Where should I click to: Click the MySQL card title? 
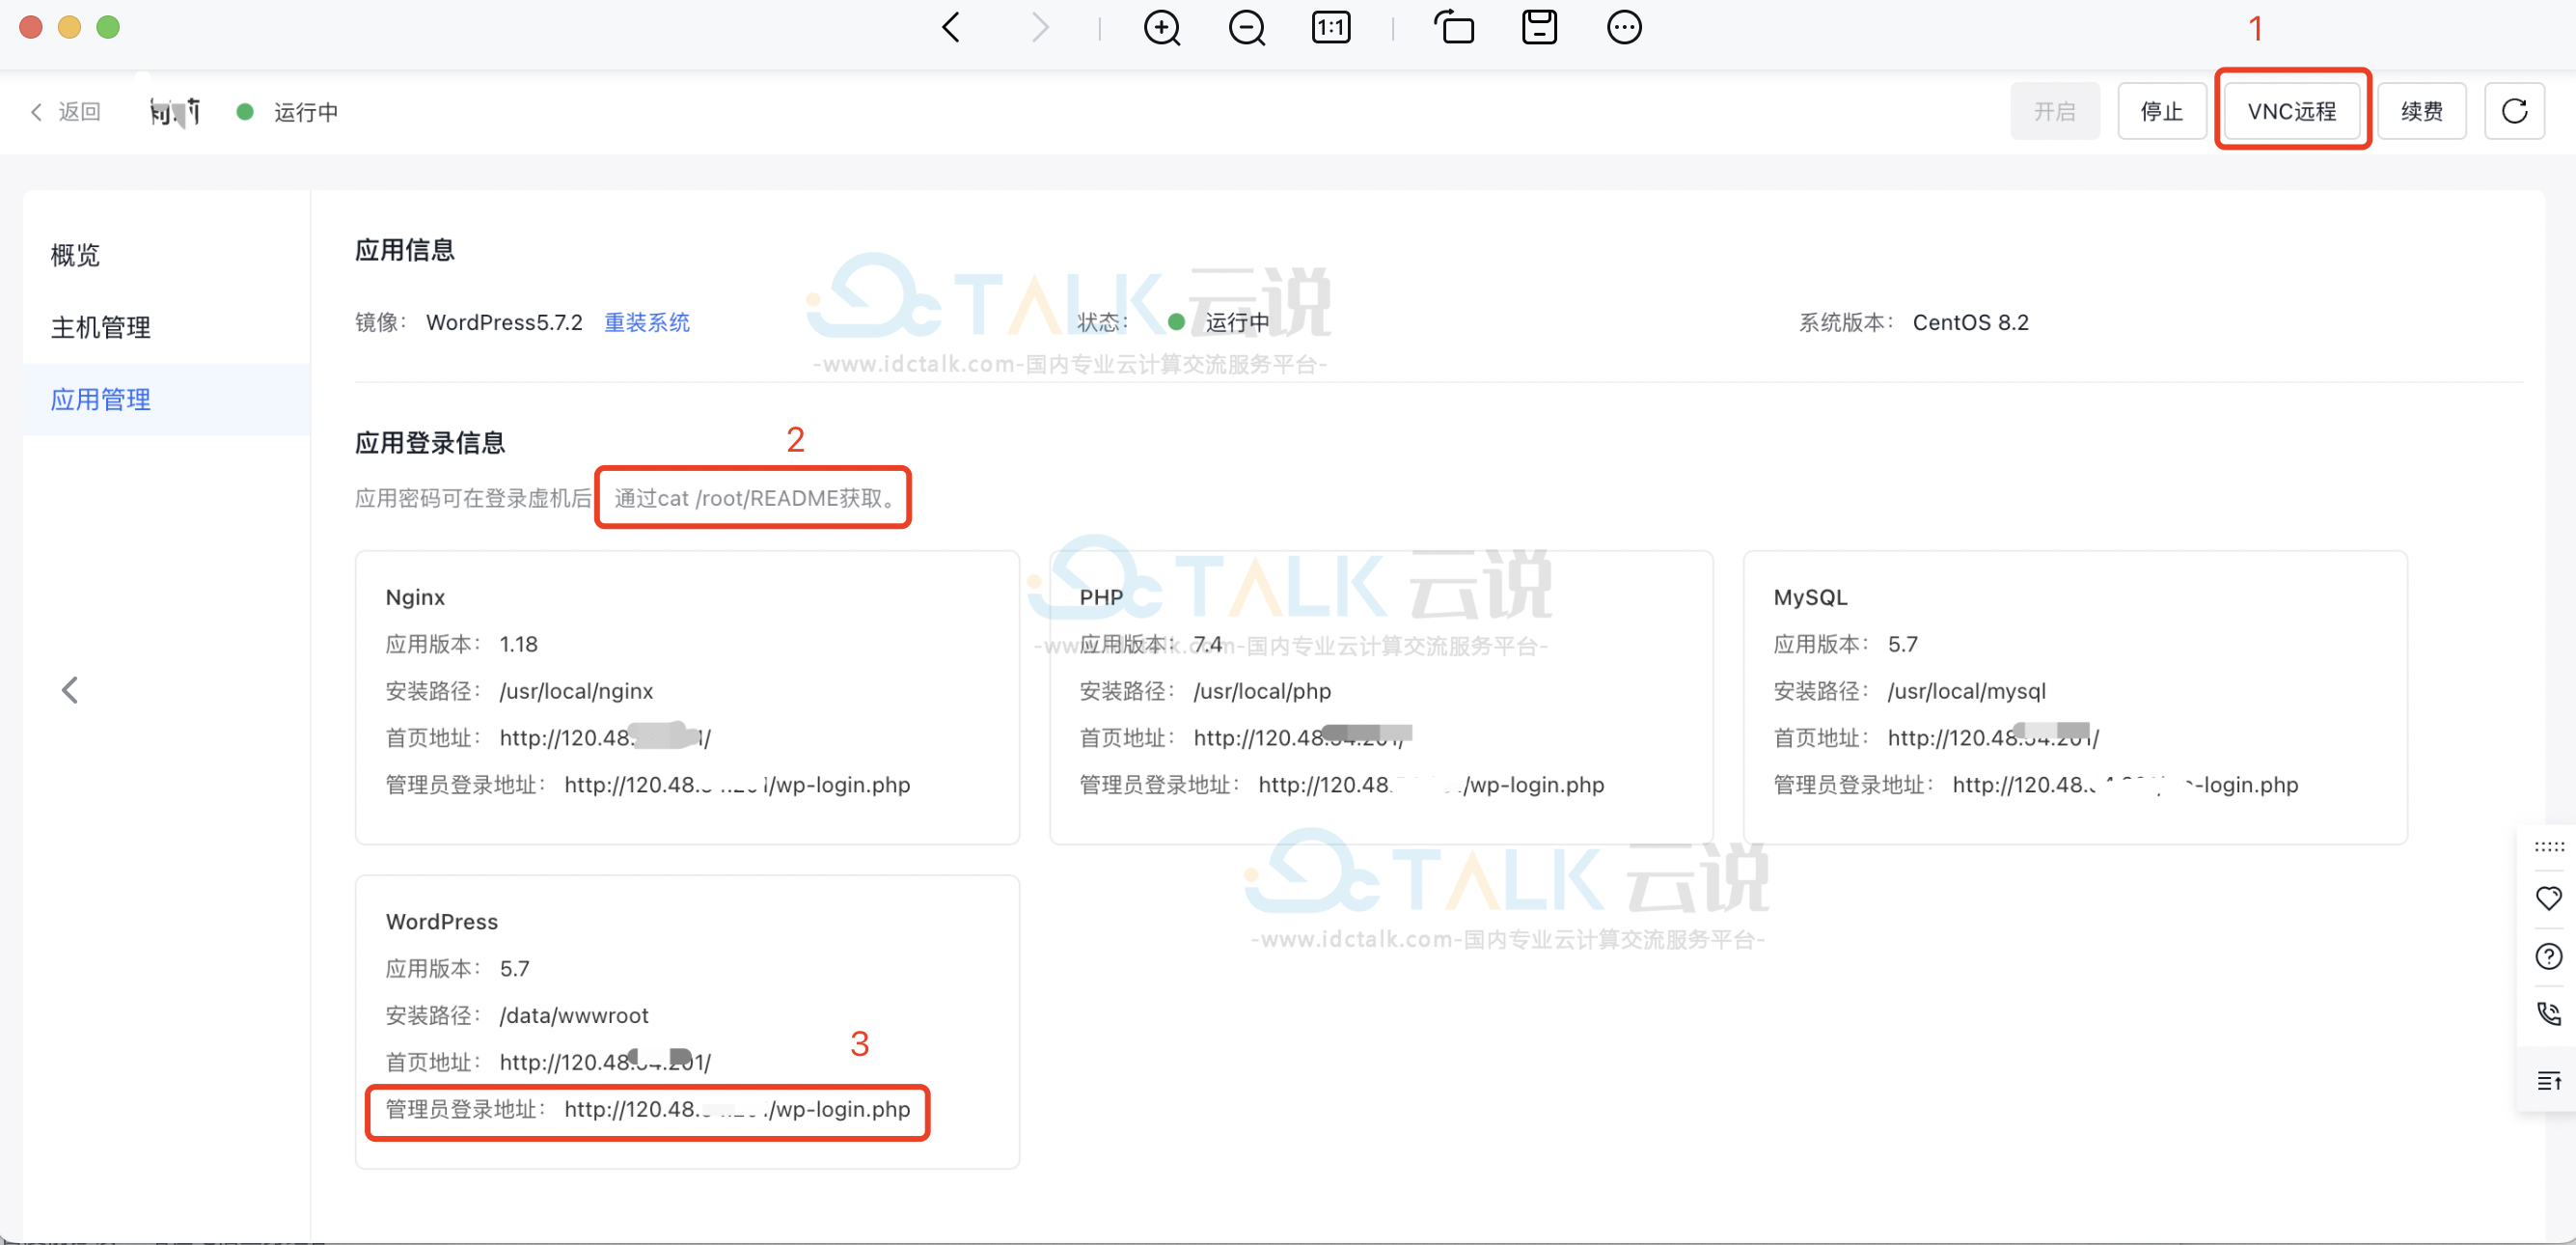point(1810,597)
